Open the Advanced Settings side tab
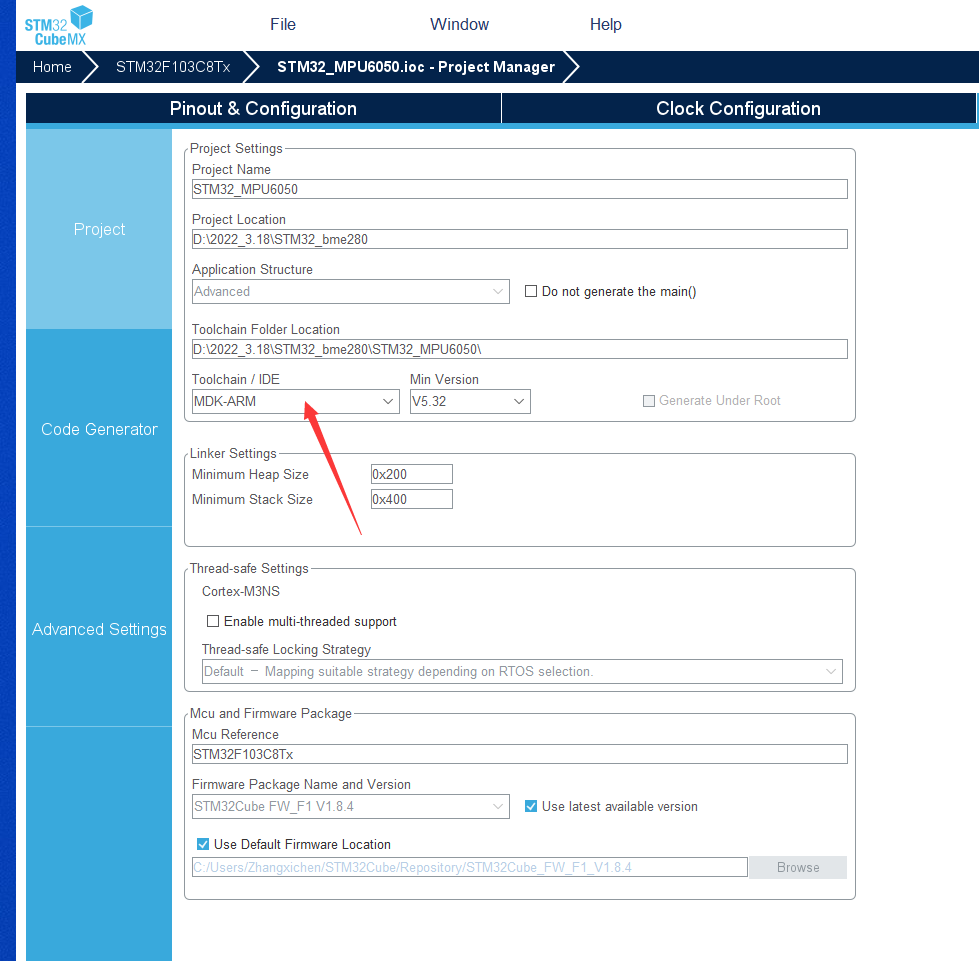The width and height of the screenshot is (979, 961). pos(99,629)
